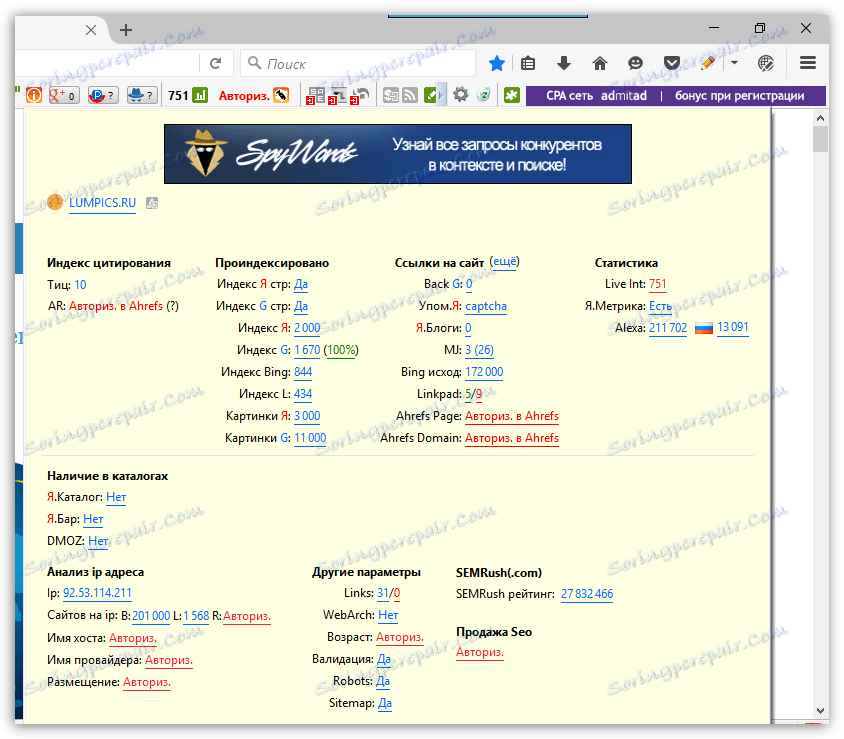Click the pencil highlighter toolbar icon
Viewport: 844px width, 739px height.
click(x=708, y=64)
